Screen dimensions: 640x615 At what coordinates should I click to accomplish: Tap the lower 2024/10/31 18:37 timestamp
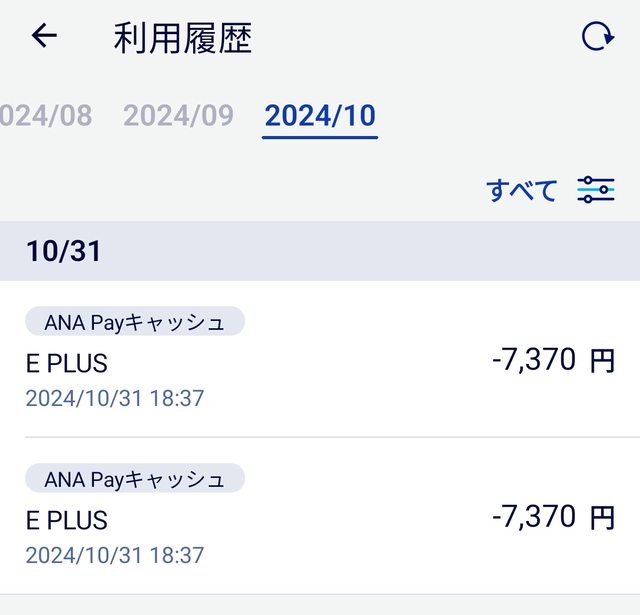(114, 555)
